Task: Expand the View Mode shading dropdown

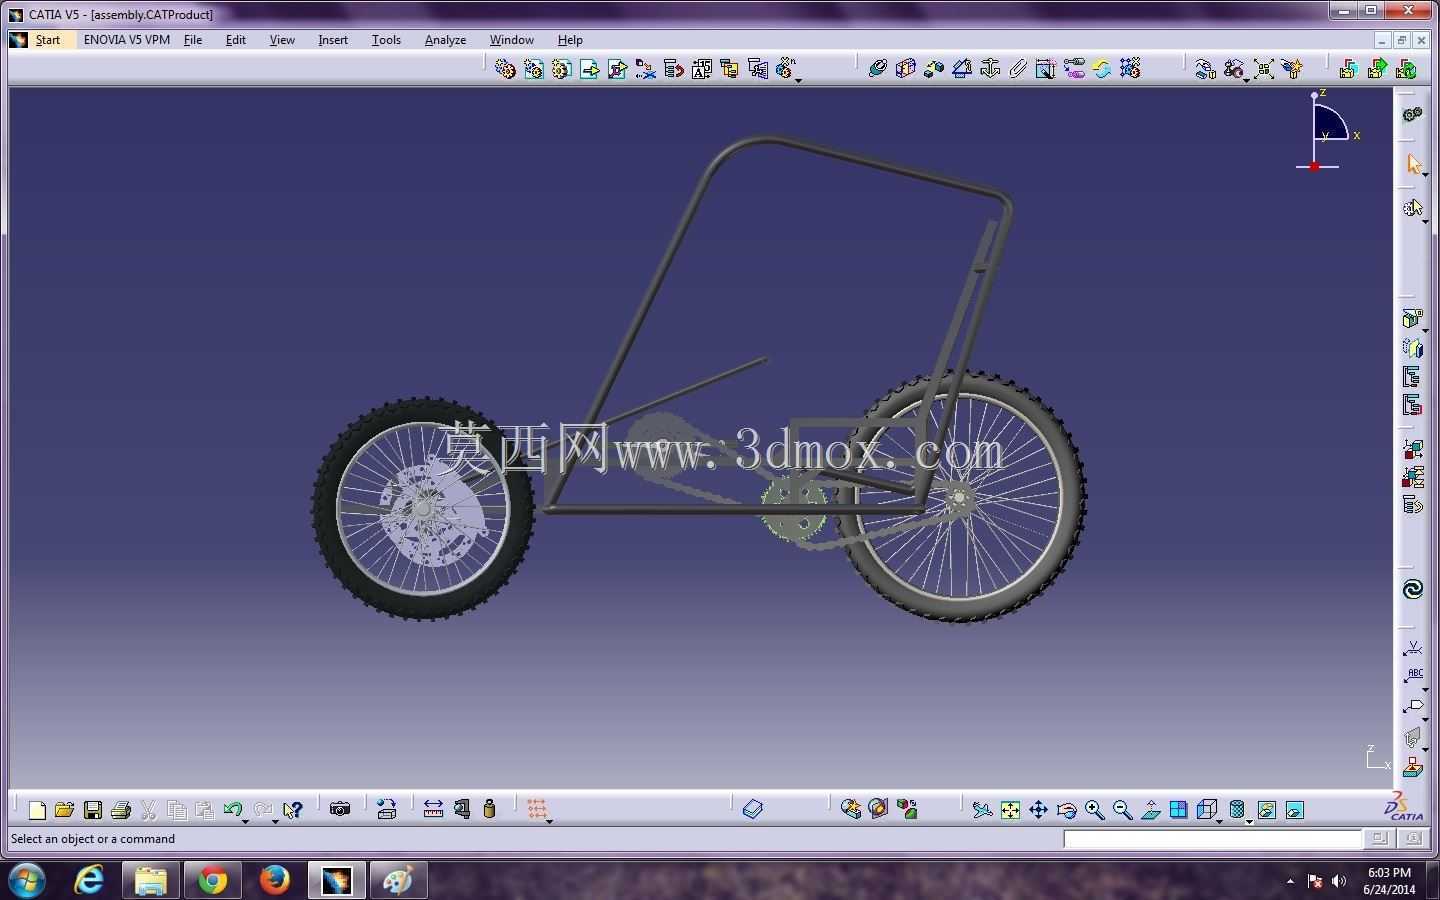Action: tap(1249, 820)
